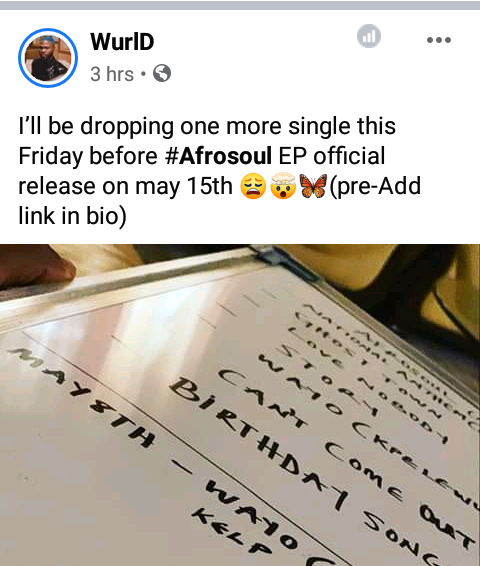Click 'KELP' handwriting at photo bottom
480x566 pixels.
[231, 532]
